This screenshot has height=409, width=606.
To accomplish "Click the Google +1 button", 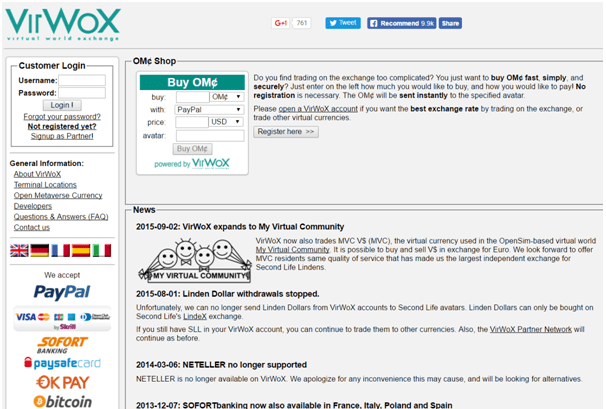I will 280,23.
